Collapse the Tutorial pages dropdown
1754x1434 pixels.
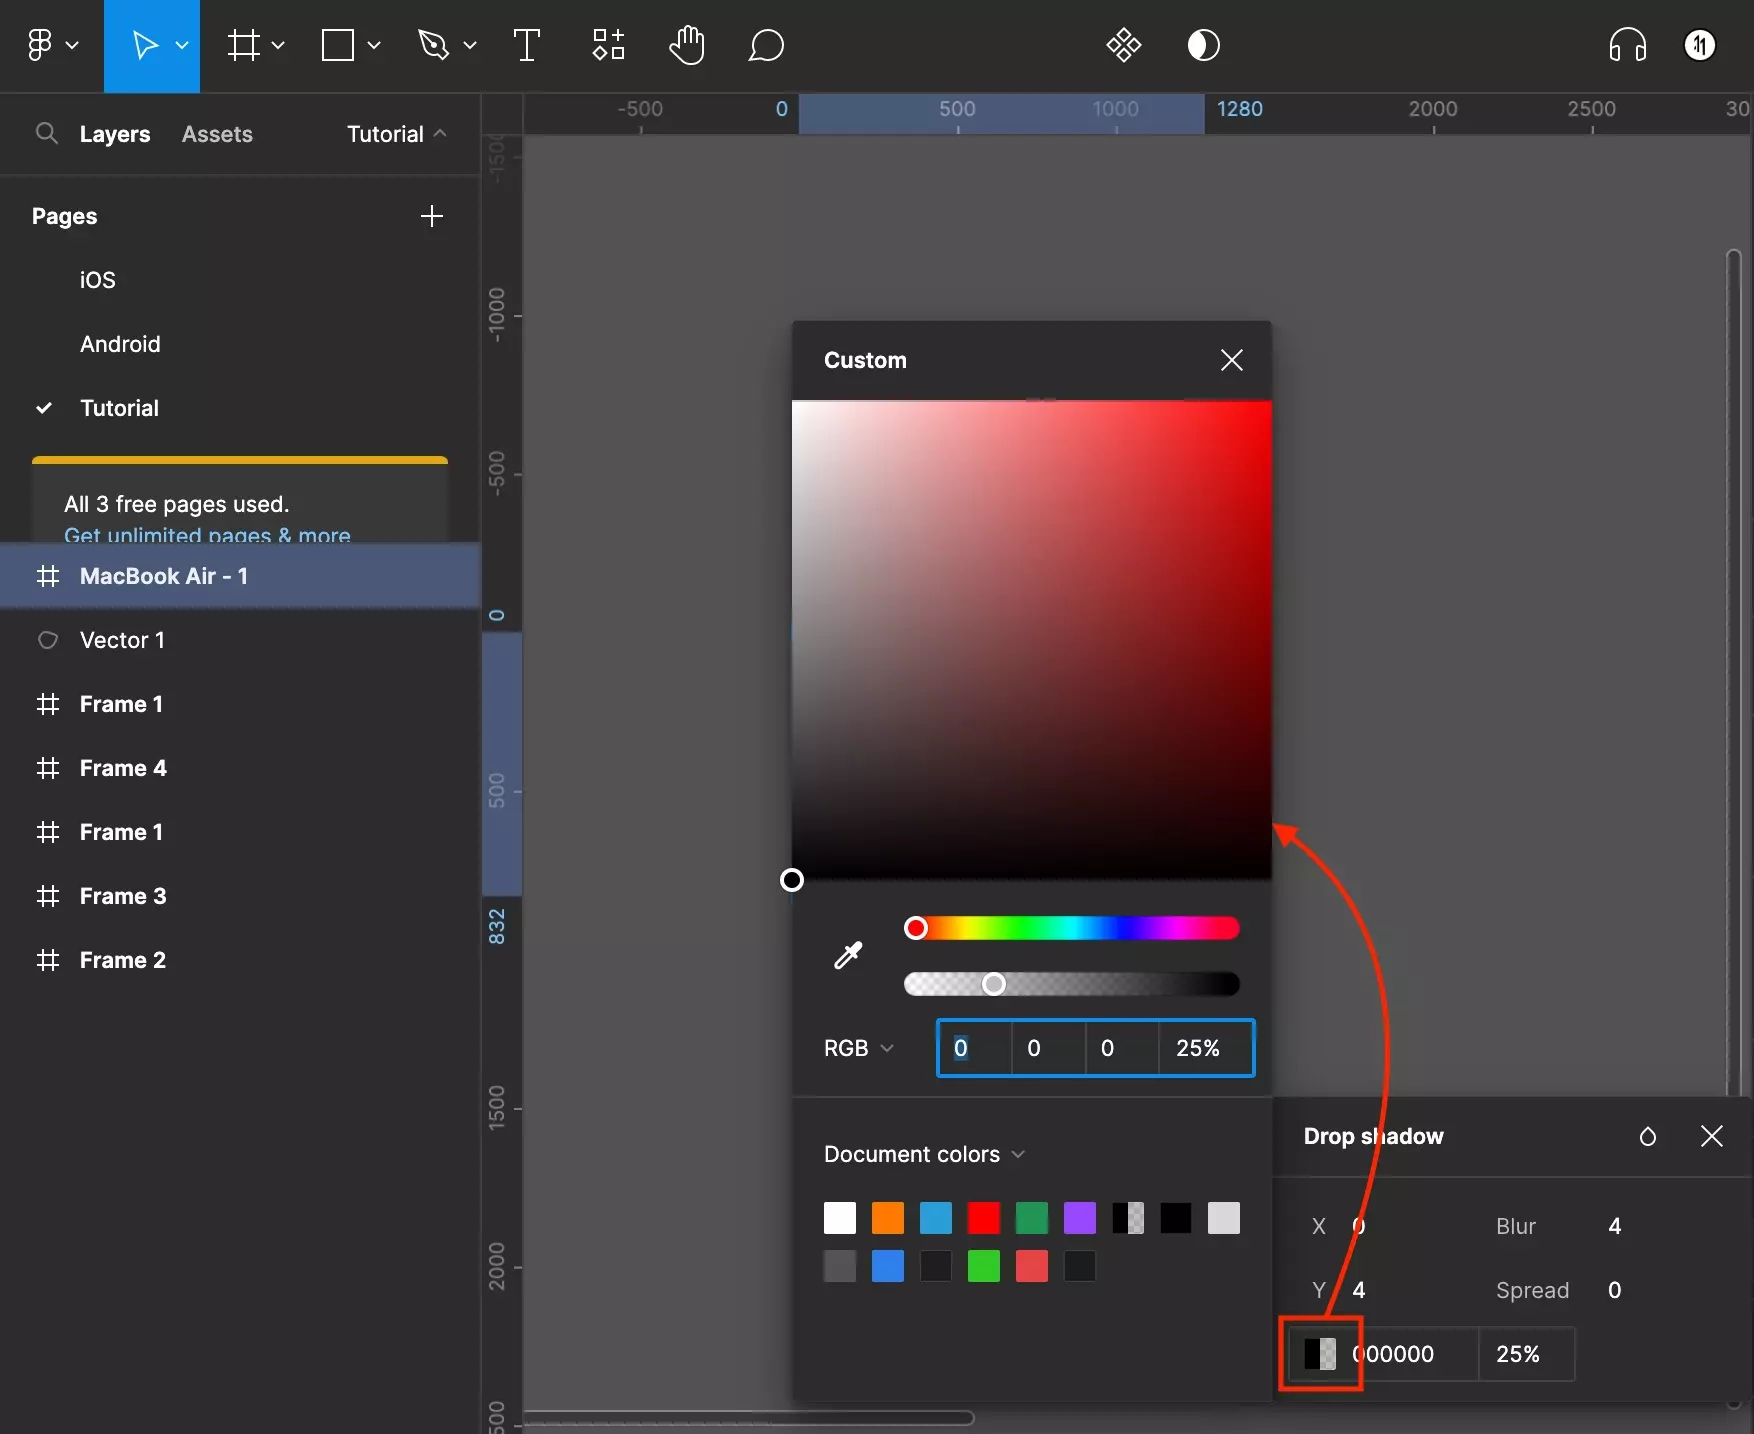pyautogui.click(x=397, y=134)
